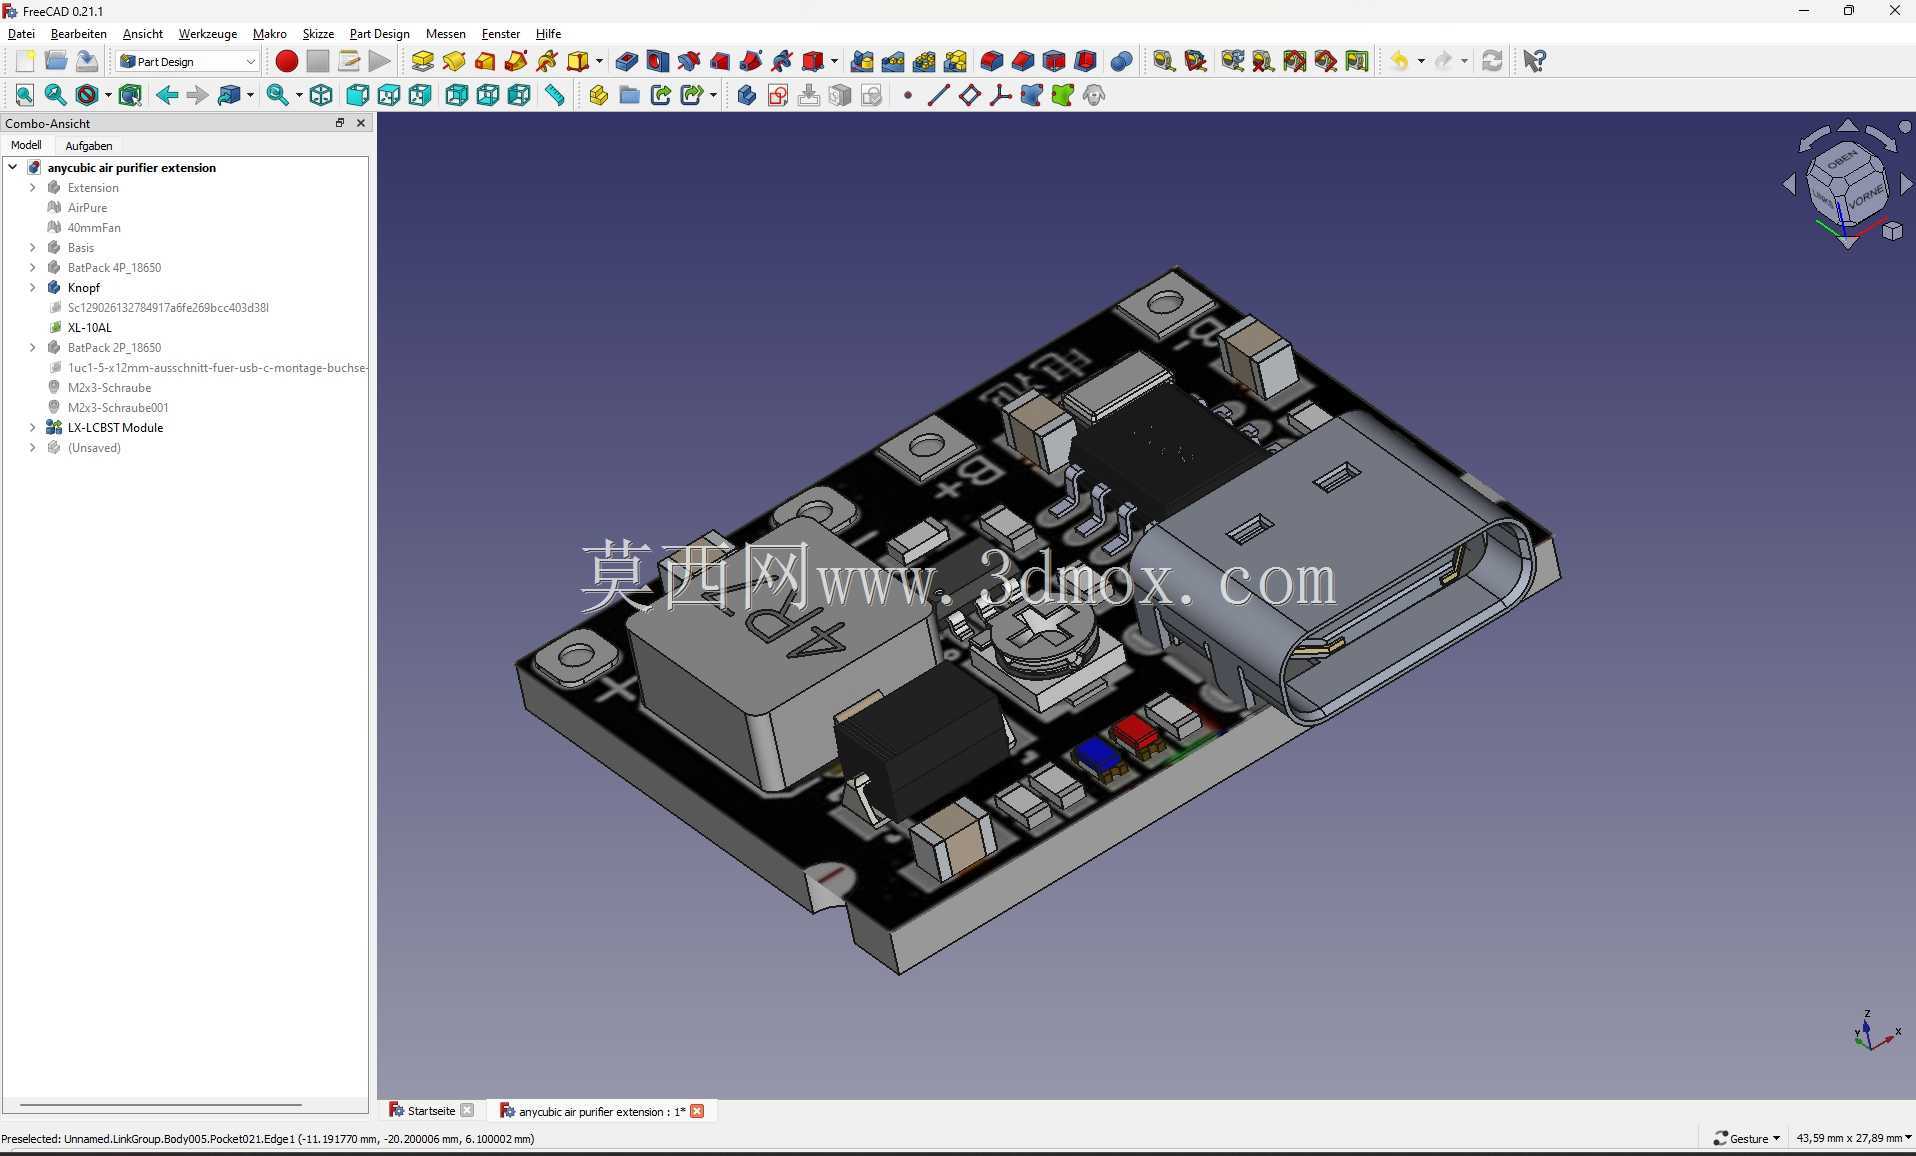Click the Create Sketch icon
This screenshot has height=1156, width=1916.
778,95
